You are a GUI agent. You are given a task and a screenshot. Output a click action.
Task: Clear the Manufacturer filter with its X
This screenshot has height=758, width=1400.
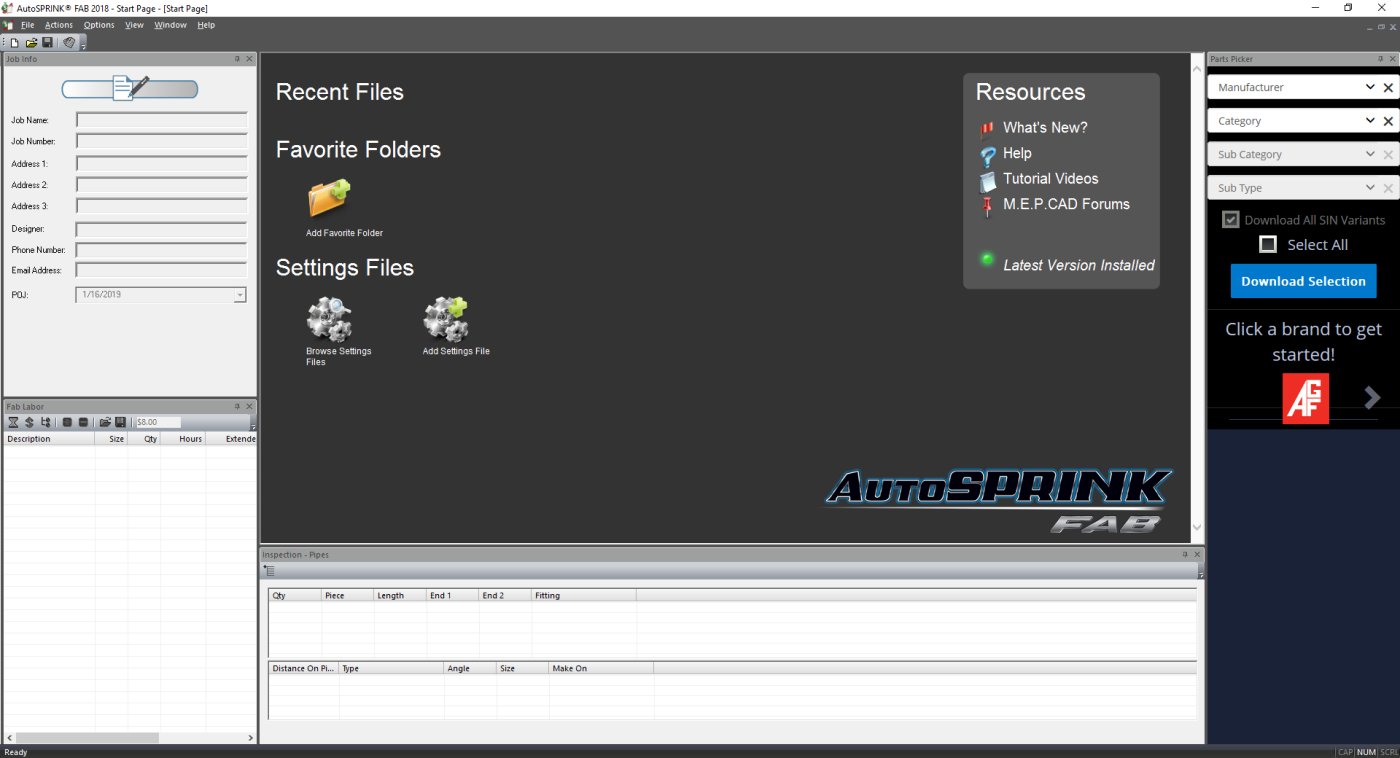(x=1388, y=88)
